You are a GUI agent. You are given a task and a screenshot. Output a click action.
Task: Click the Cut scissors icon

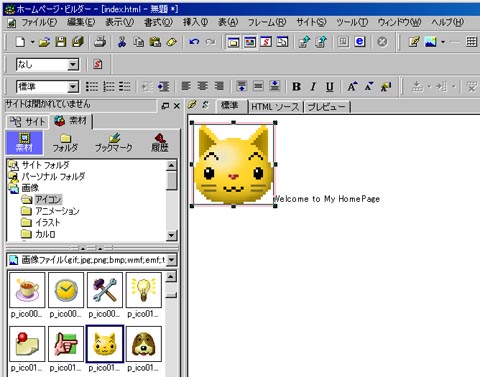pyautogui.click(x=122, y=42)
